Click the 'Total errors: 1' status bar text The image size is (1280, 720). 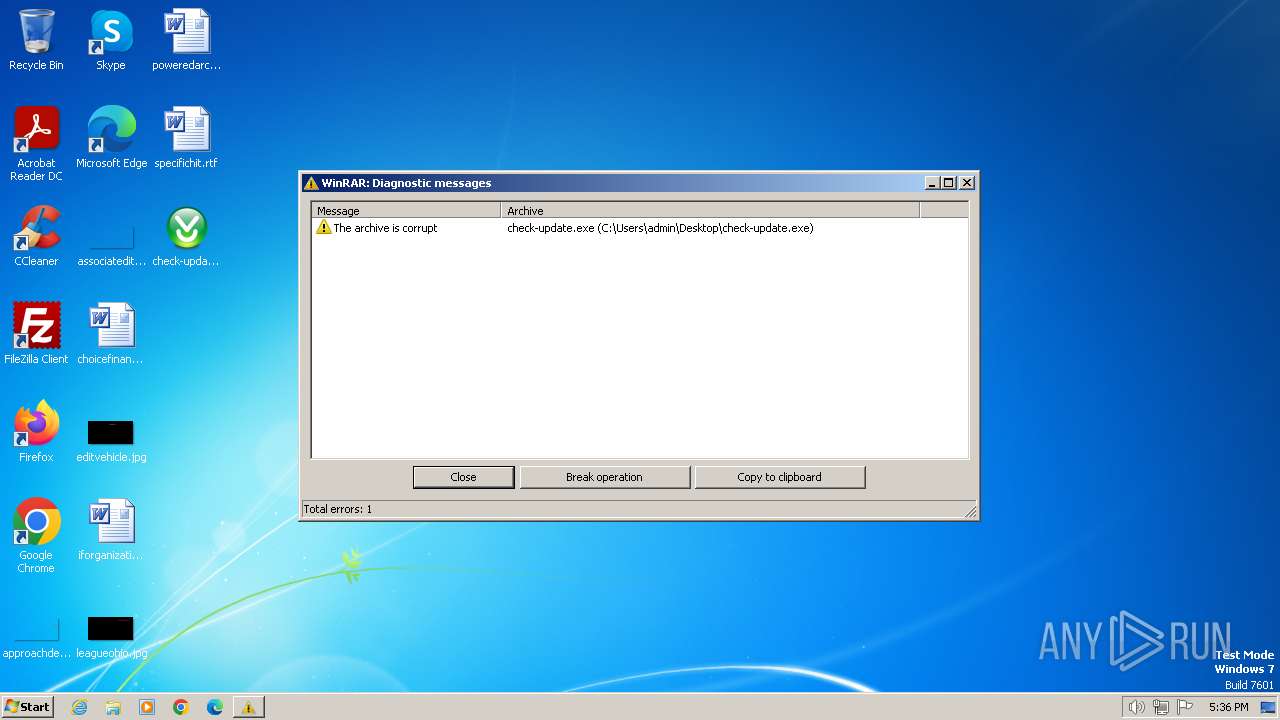click(338, 509)
